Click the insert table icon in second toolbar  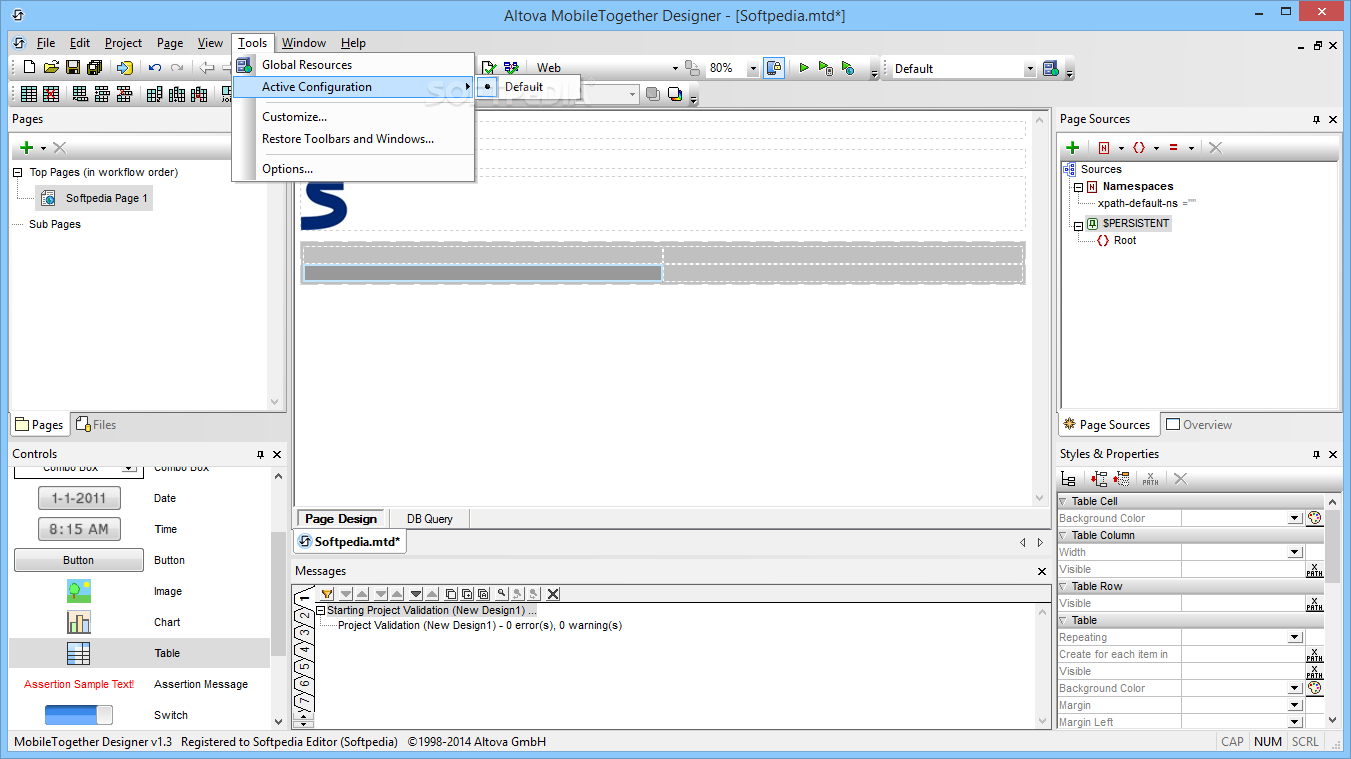(29, 94)
